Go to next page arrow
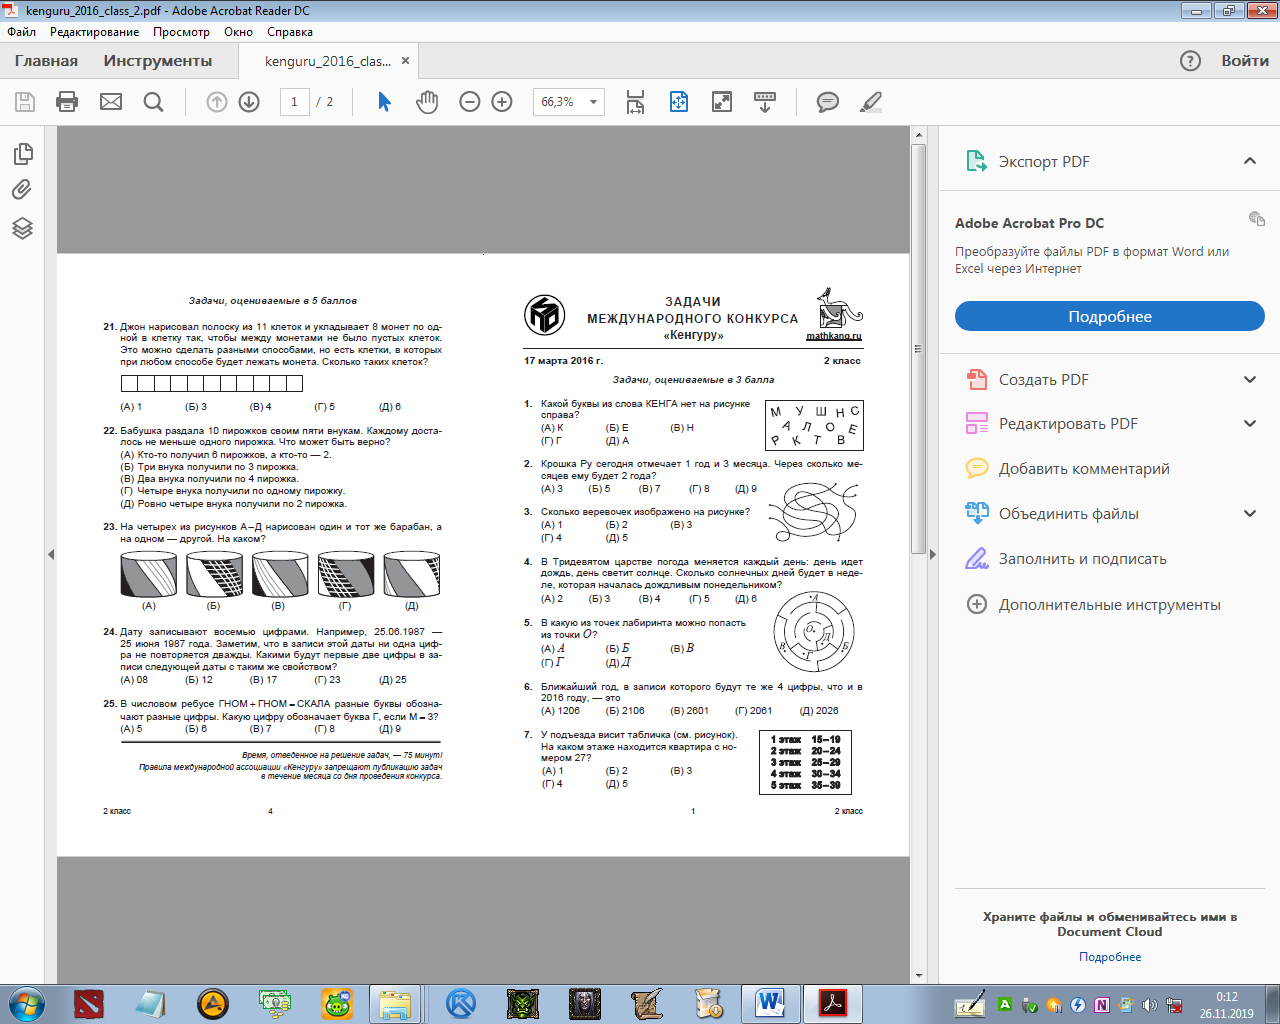This screenshot has width=1280, height=1024. click(x=250, y=102)
